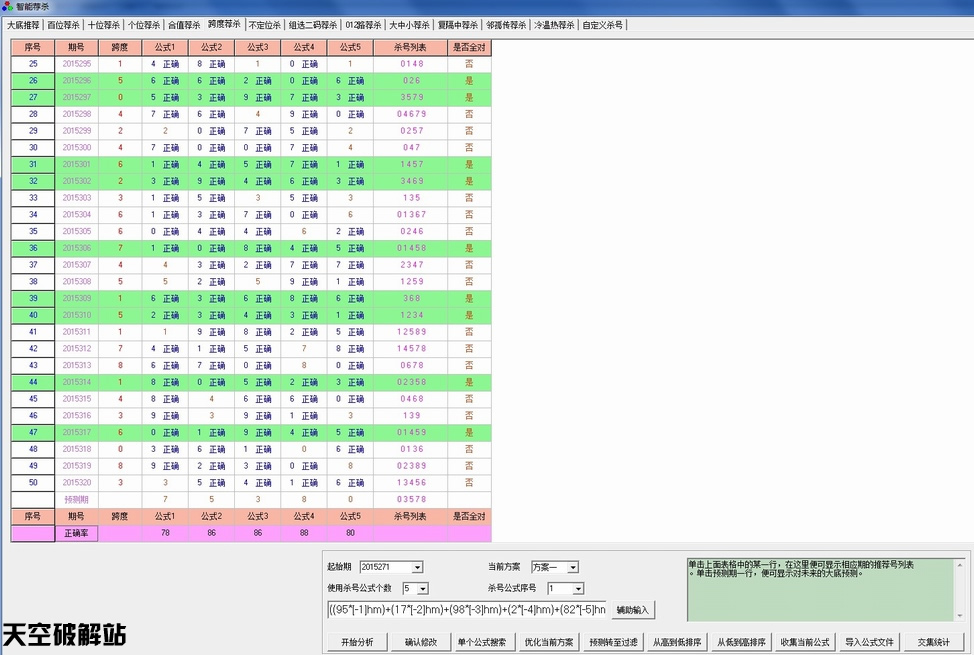
Task: Open the 杀号公式序号 dropdown
Action: pyautogui.click(x=577, y=588)
